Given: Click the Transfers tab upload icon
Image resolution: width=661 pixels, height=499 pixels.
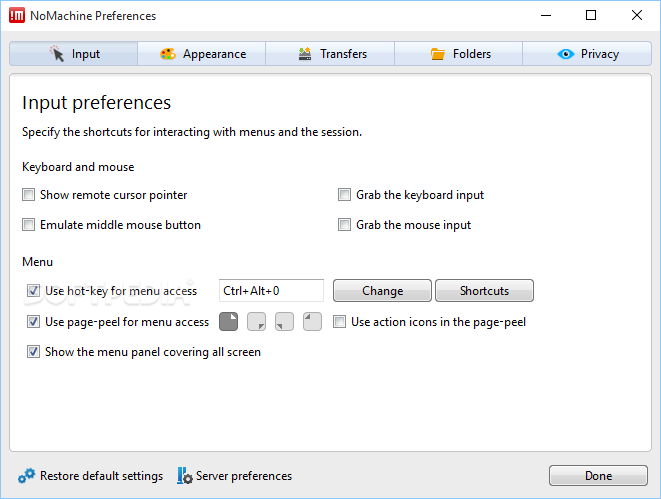Looking at the screenshot, I should [305, 54].
